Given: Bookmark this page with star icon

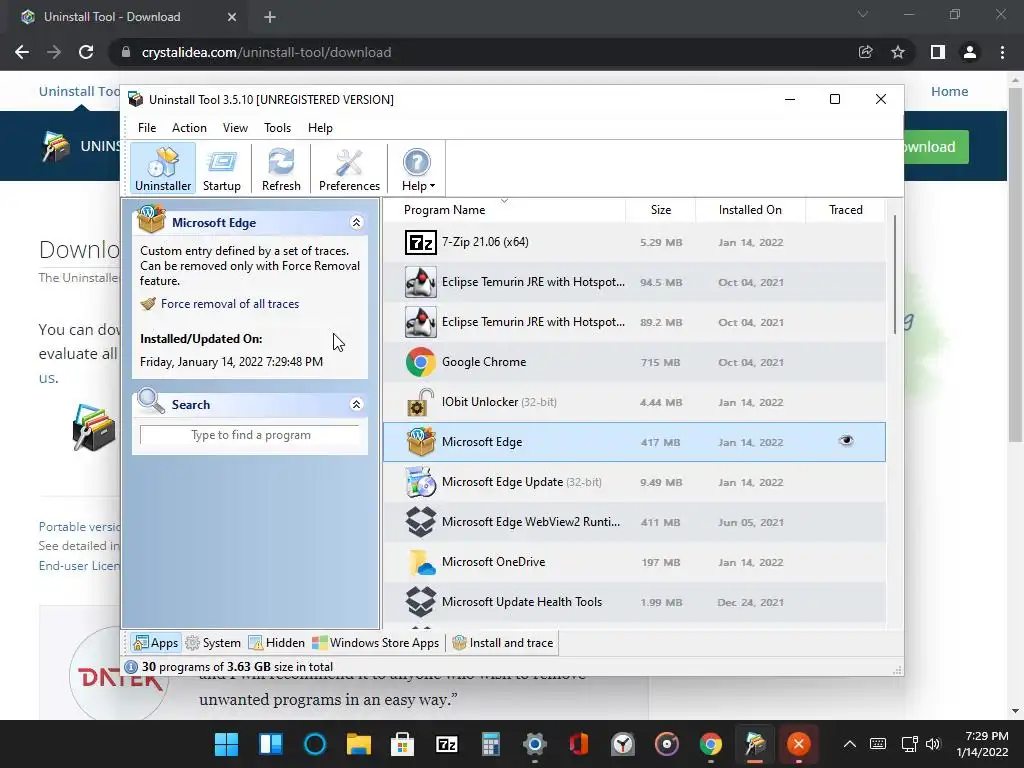Looking at the screenshot, I should click(x=898, y=52).
